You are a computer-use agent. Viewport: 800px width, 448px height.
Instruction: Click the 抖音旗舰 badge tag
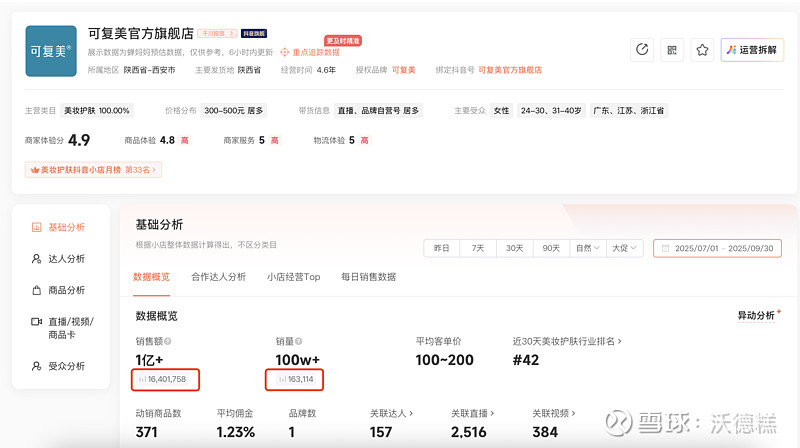(254, 33)
